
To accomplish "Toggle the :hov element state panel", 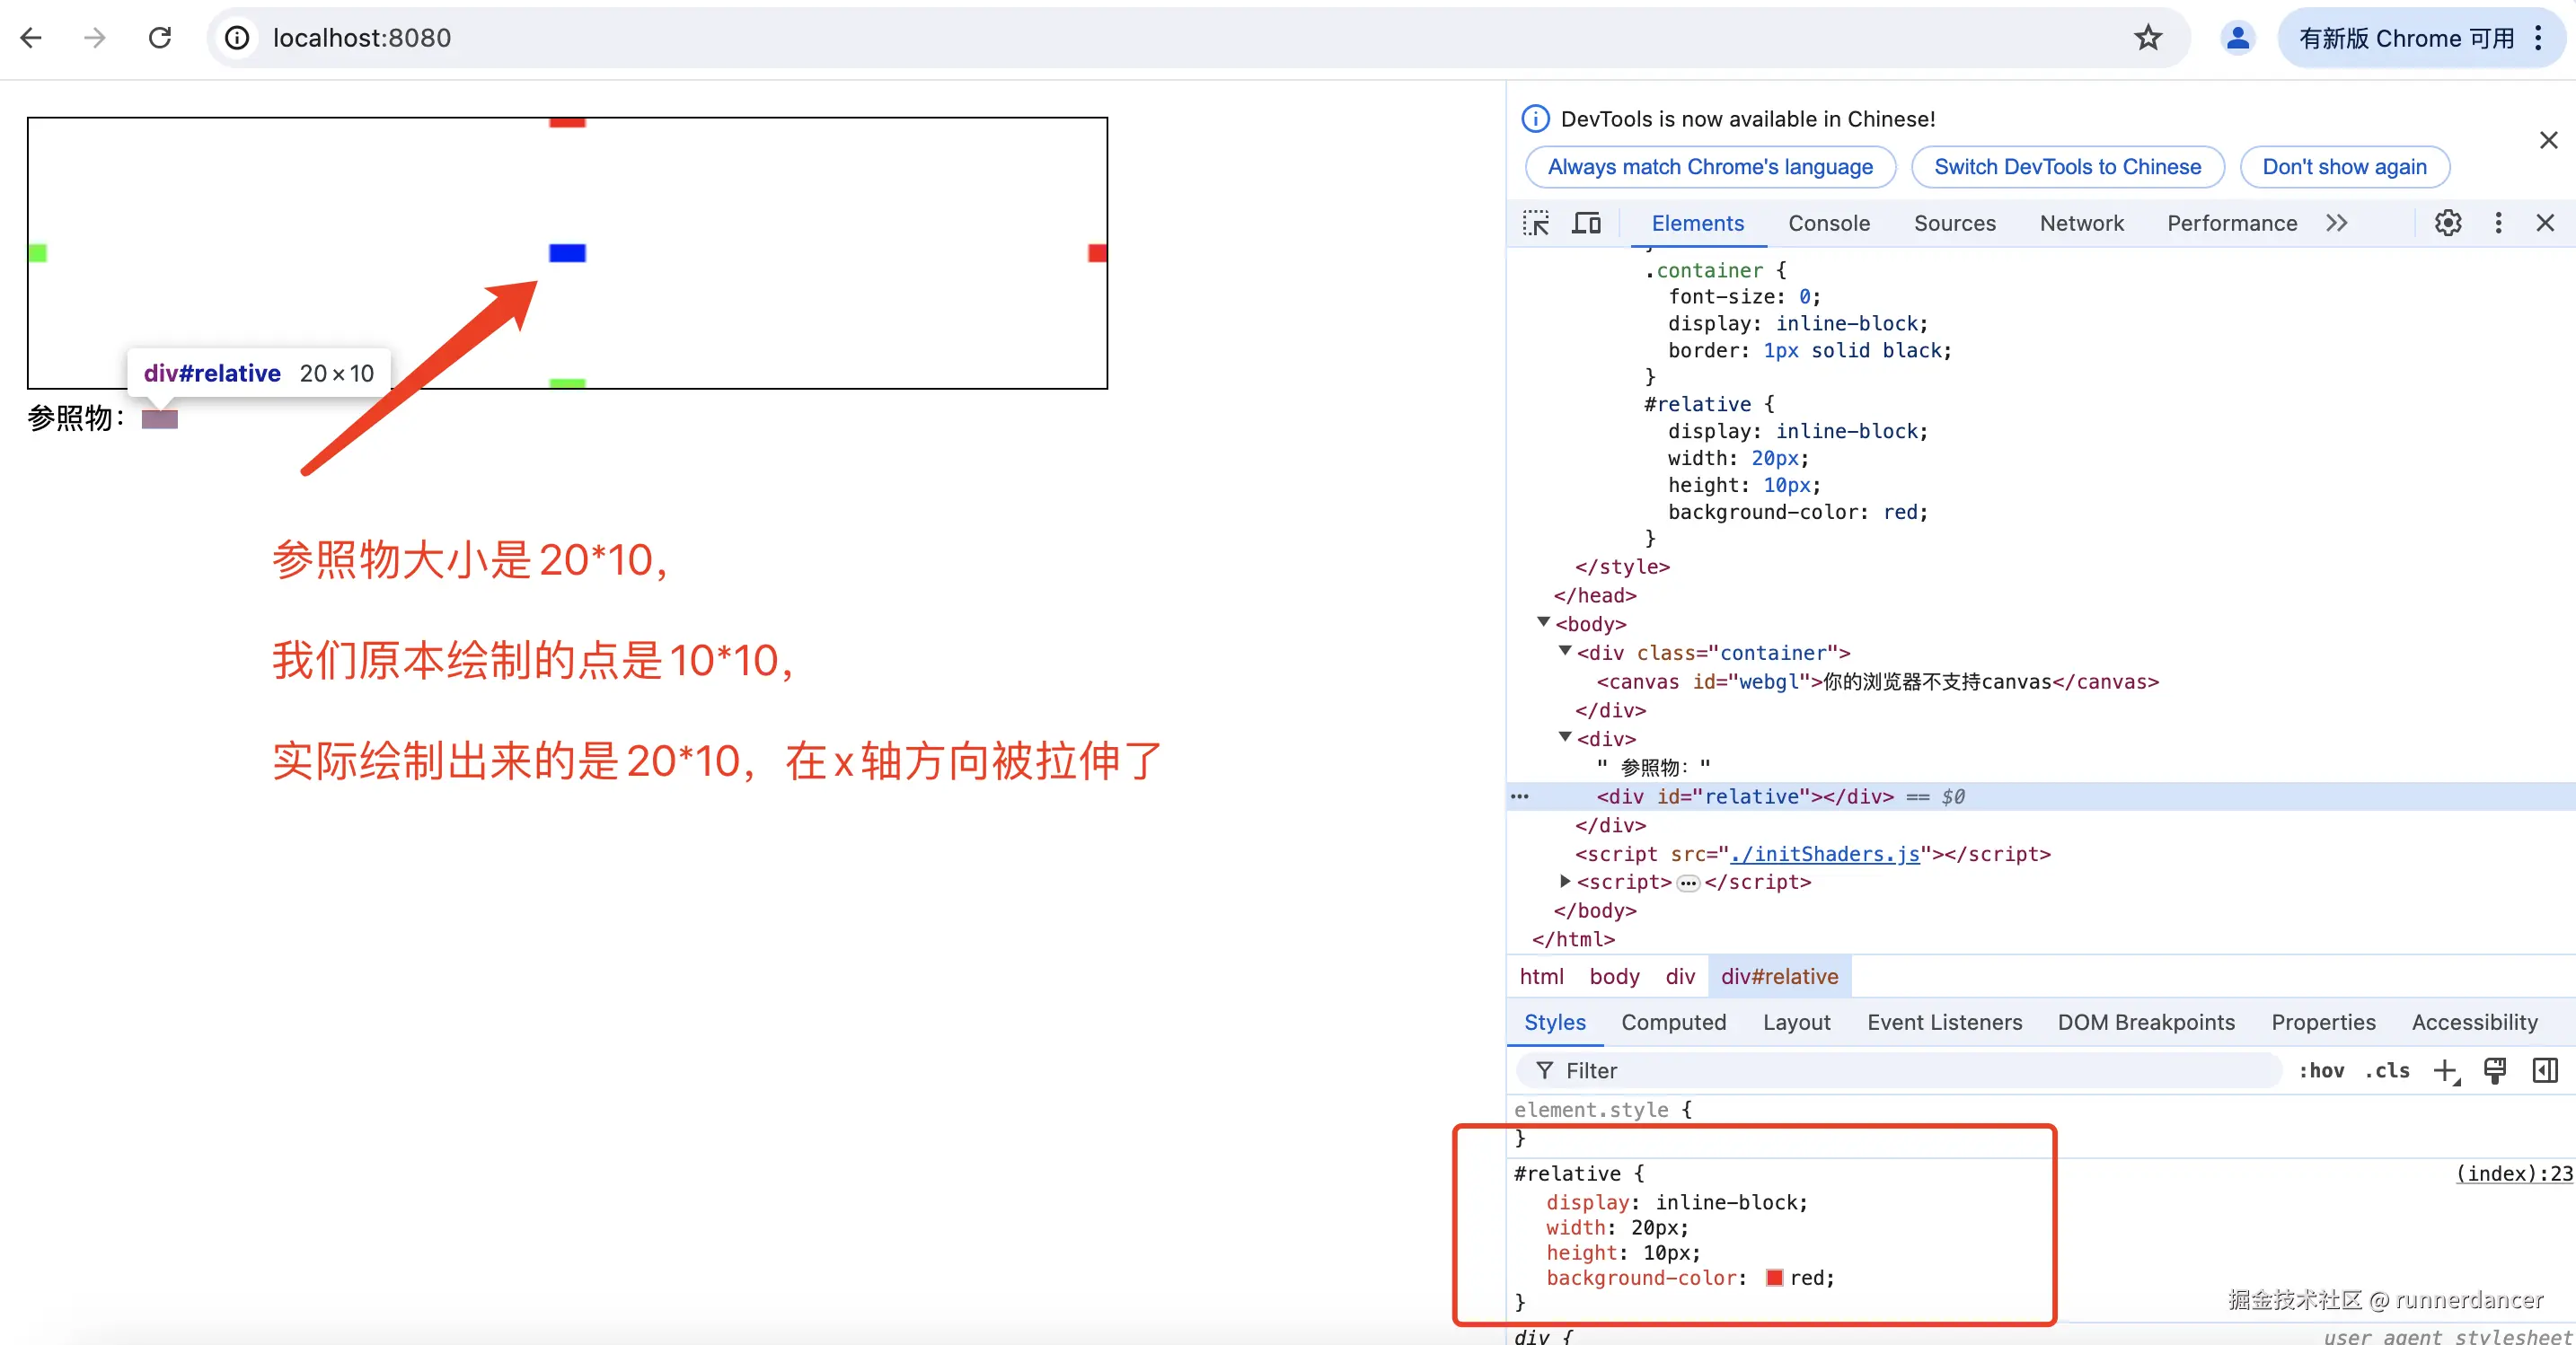I will [2320, 1071].
